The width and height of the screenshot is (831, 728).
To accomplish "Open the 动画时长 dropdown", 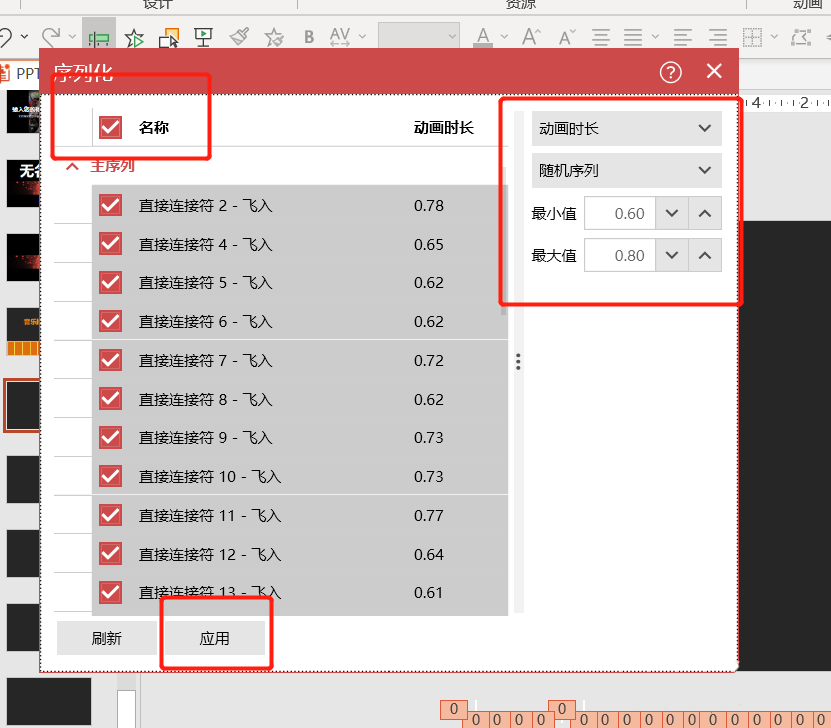I will pos(626,128).
